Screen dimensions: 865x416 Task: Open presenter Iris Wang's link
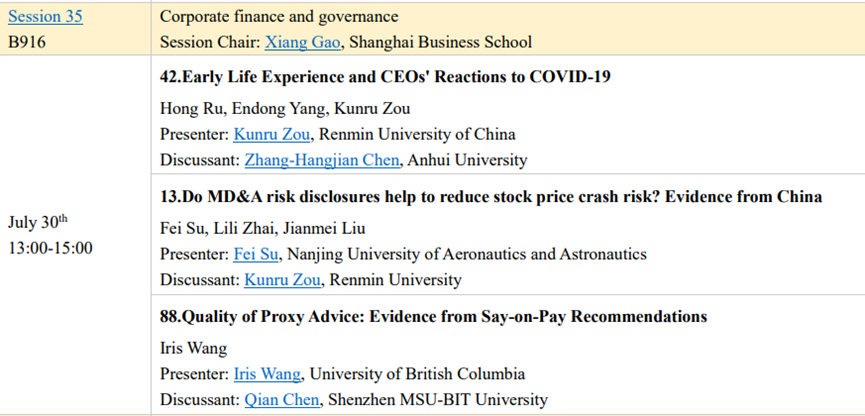coord(267,374)
